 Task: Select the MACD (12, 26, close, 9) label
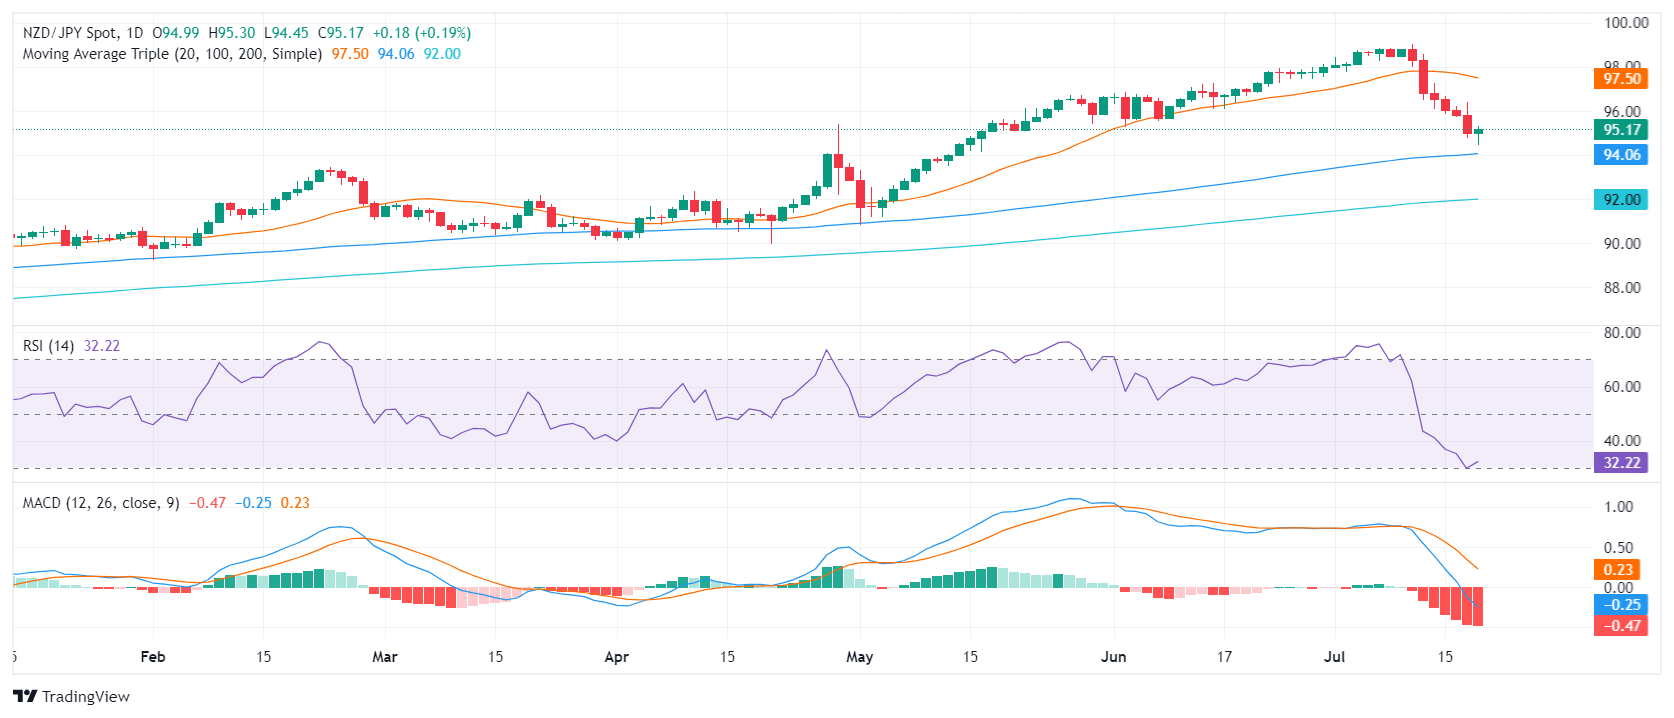pos(101,503)
